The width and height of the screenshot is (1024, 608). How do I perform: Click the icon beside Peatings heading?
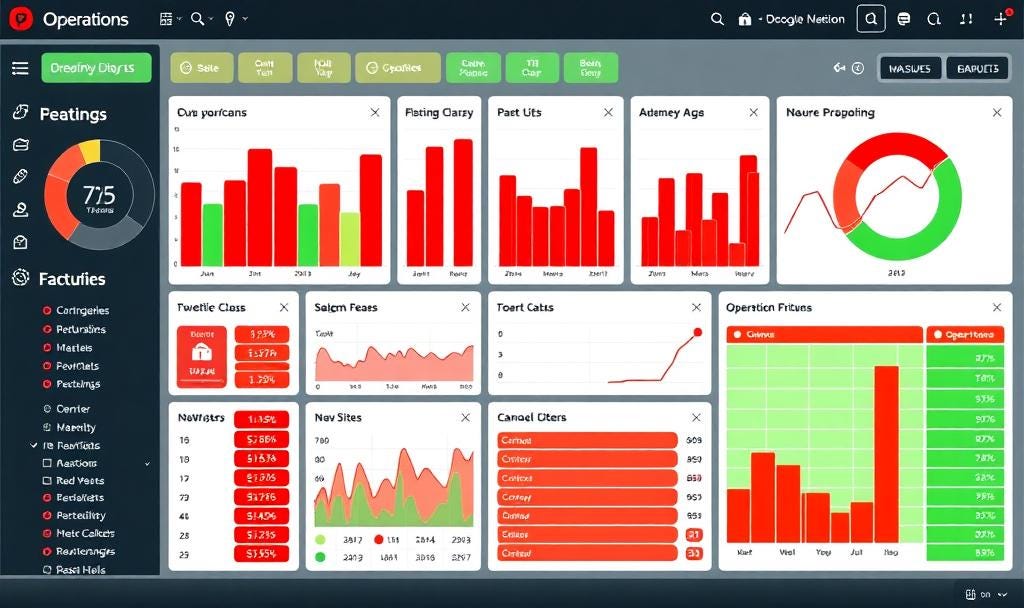tap(20, 112)
